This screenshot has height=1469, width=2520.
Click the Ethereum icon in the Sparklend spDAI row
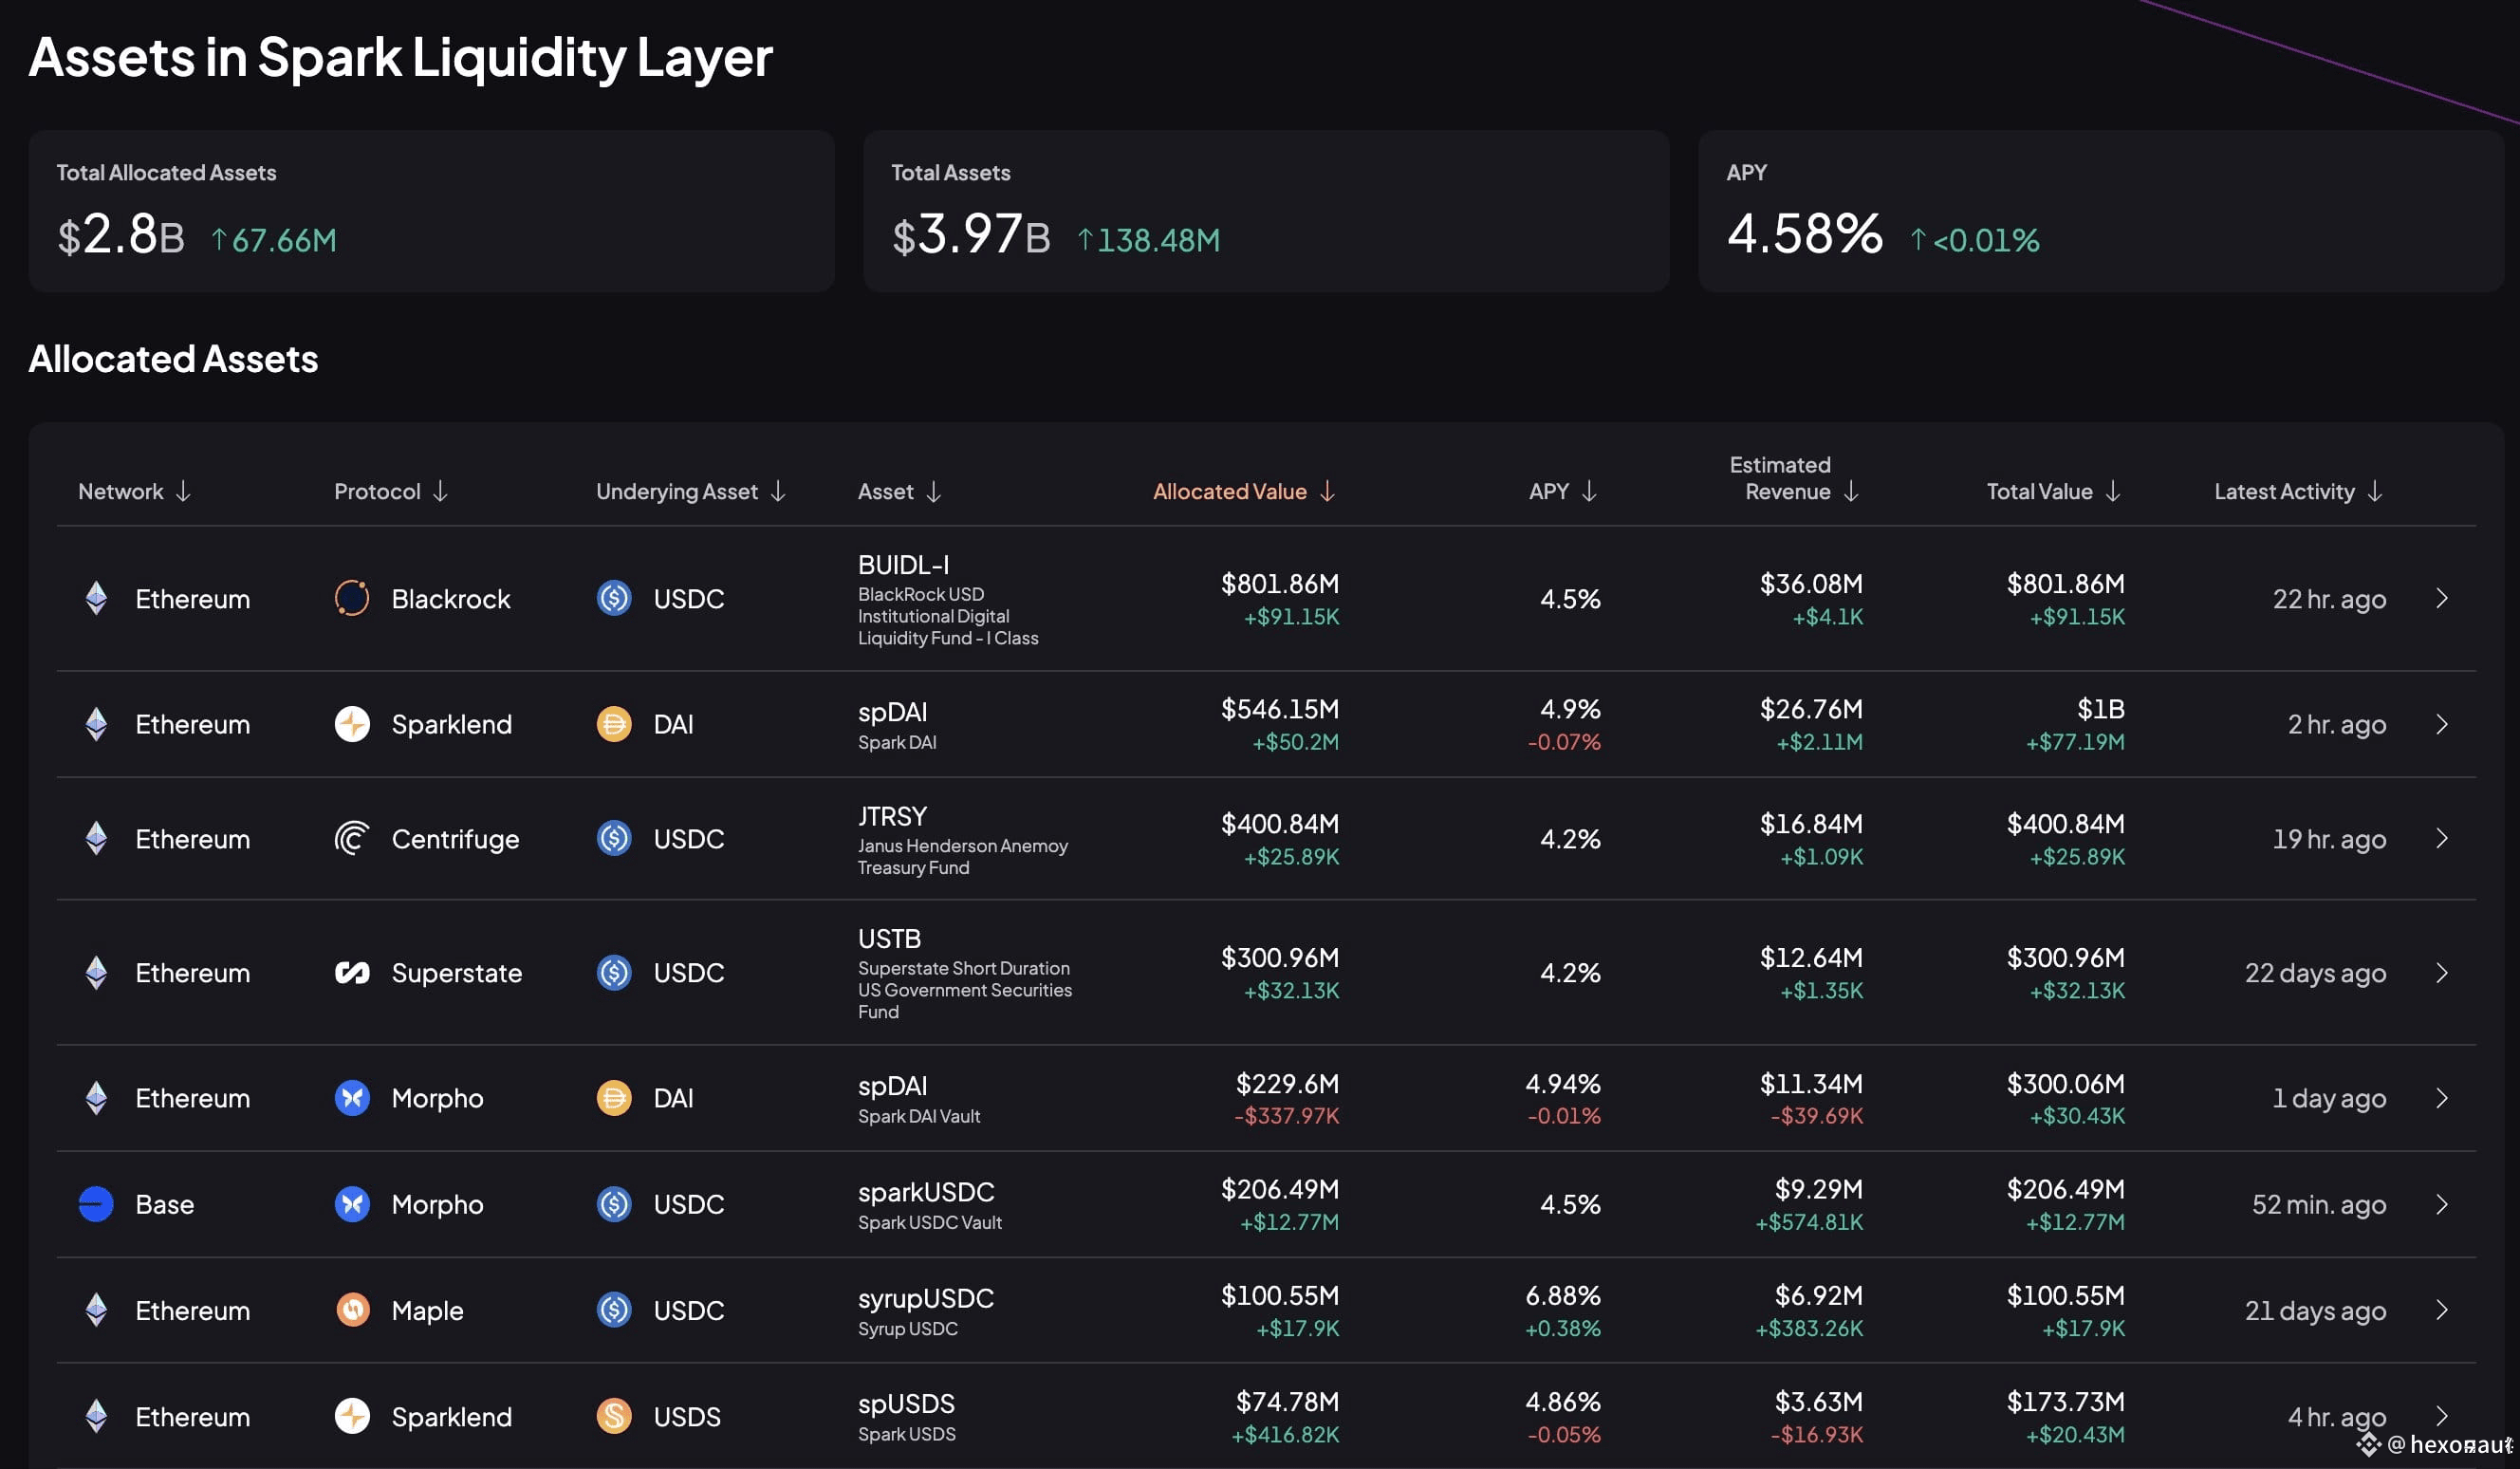click(96, 724)
